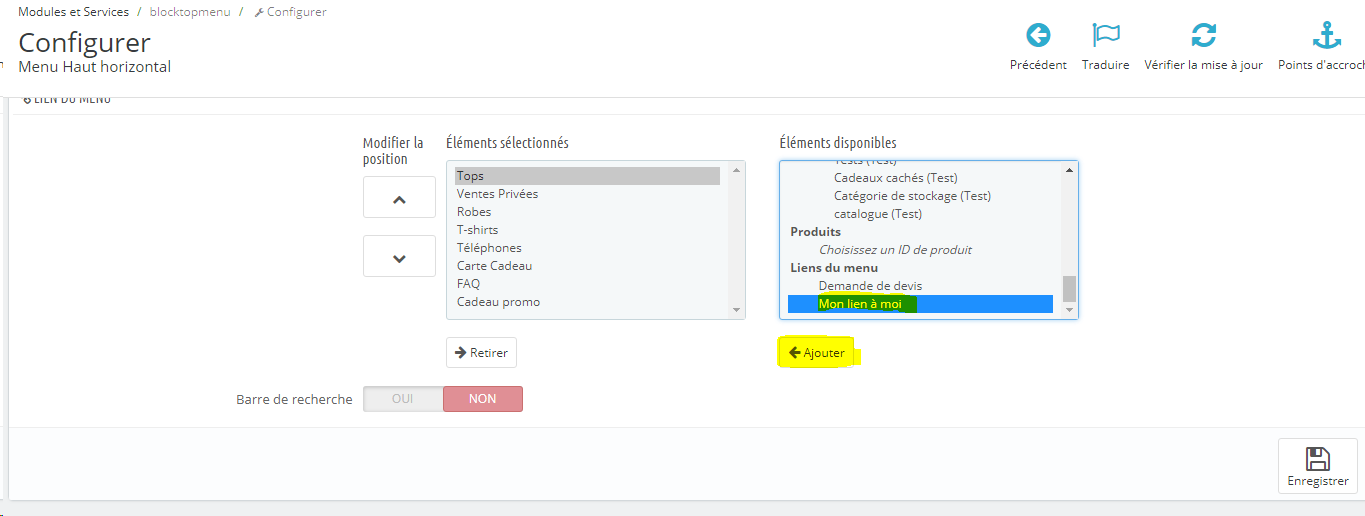The image size is (1365, 516).
Task: Open Modules et Services breadcrumb
Action: click(x=73, y=12)
